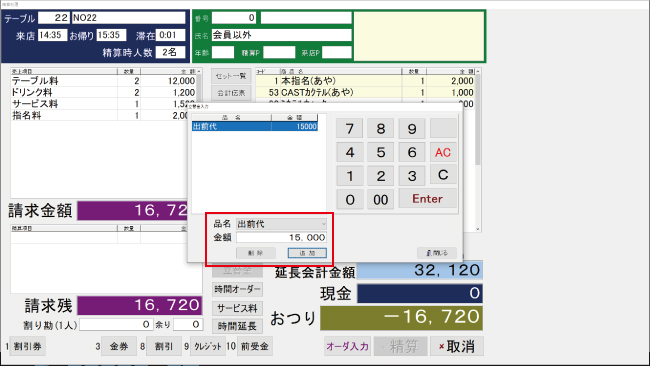Click the 請求残 amount 16,720
Viewport: 650px width, 366px height.
coord(140,306)
